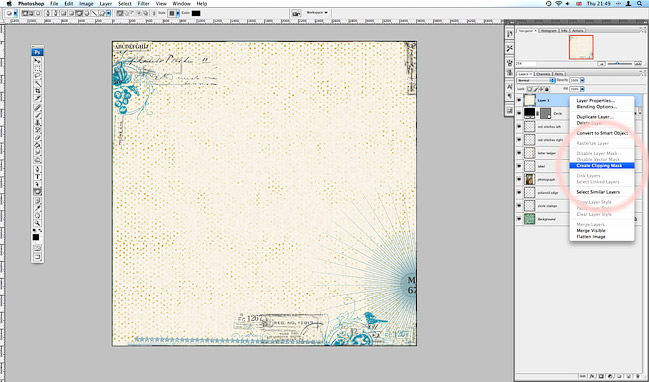Open the Tool Presets dock icon
The height and width of the screenshot is (382, 649).
(510, 48)
